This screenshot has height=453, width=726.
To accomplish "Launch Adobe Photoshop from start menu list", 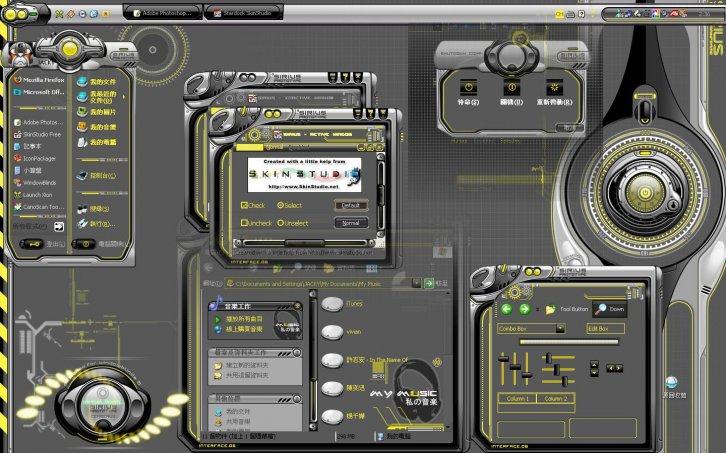I will tap(38, 122).
